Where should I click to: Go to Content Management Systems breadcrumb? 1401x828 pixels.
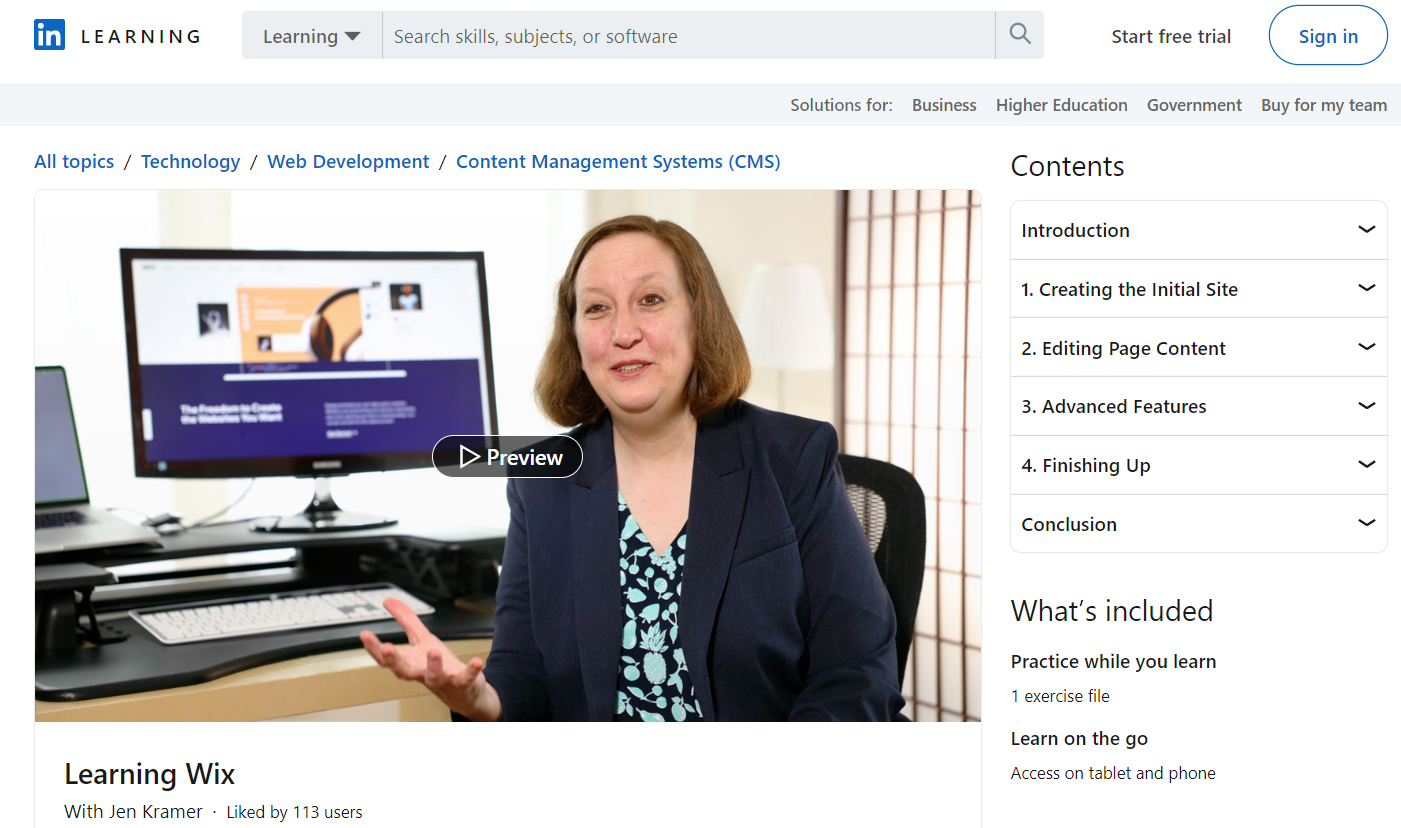pyautogui.click(x=618, y=161)
